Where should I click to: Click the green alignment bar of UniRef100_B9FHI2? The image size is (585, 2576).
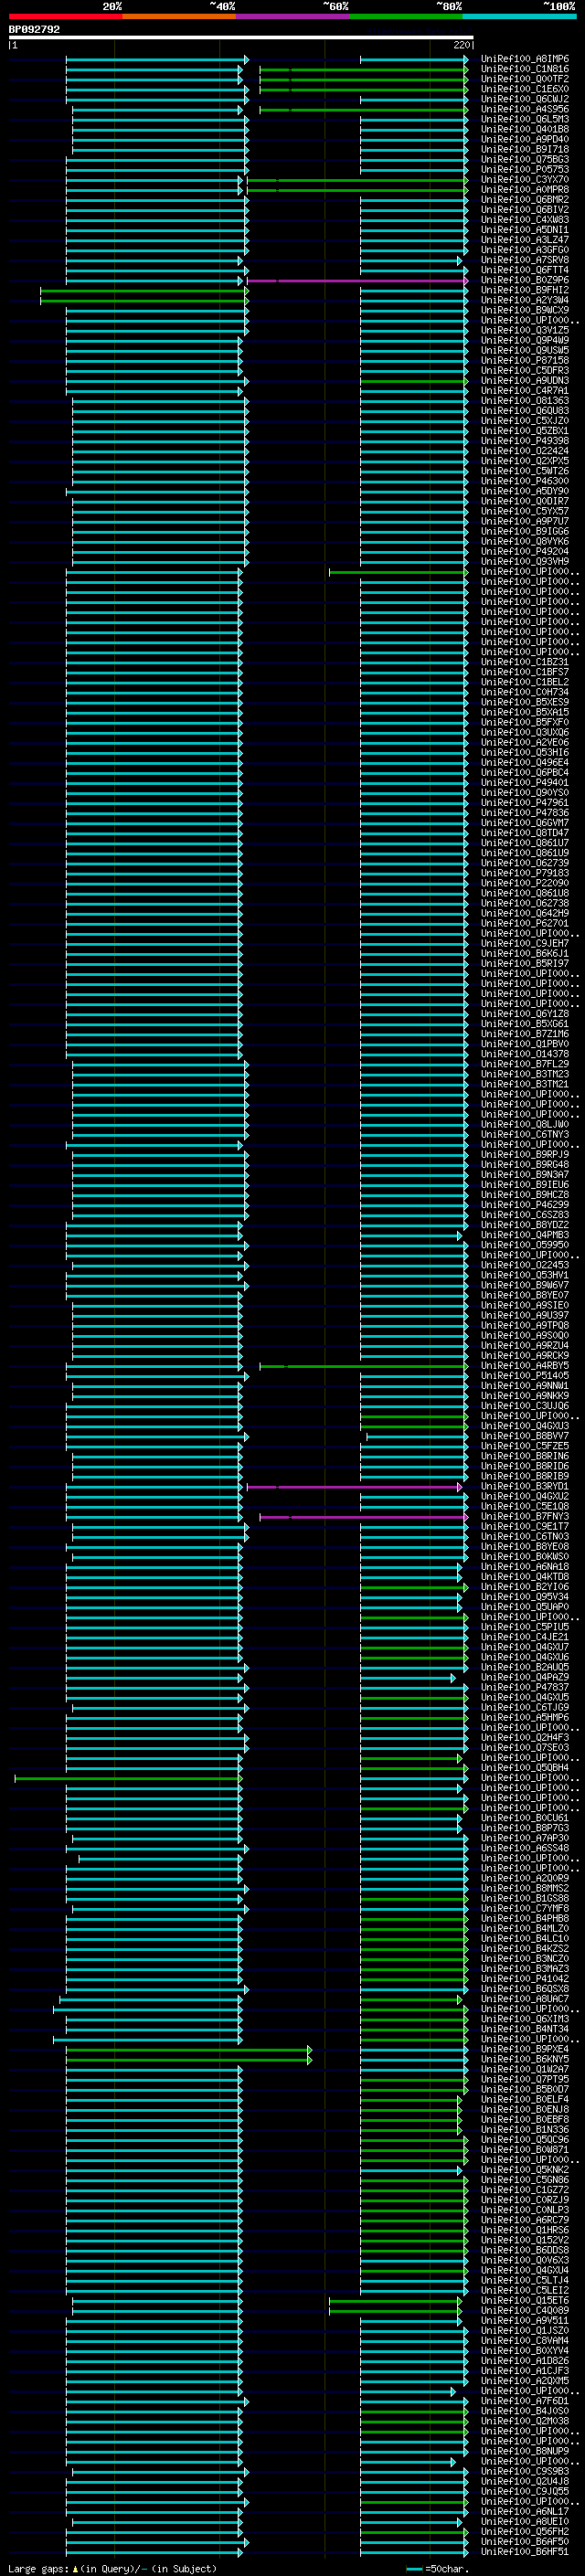(144, 291)
